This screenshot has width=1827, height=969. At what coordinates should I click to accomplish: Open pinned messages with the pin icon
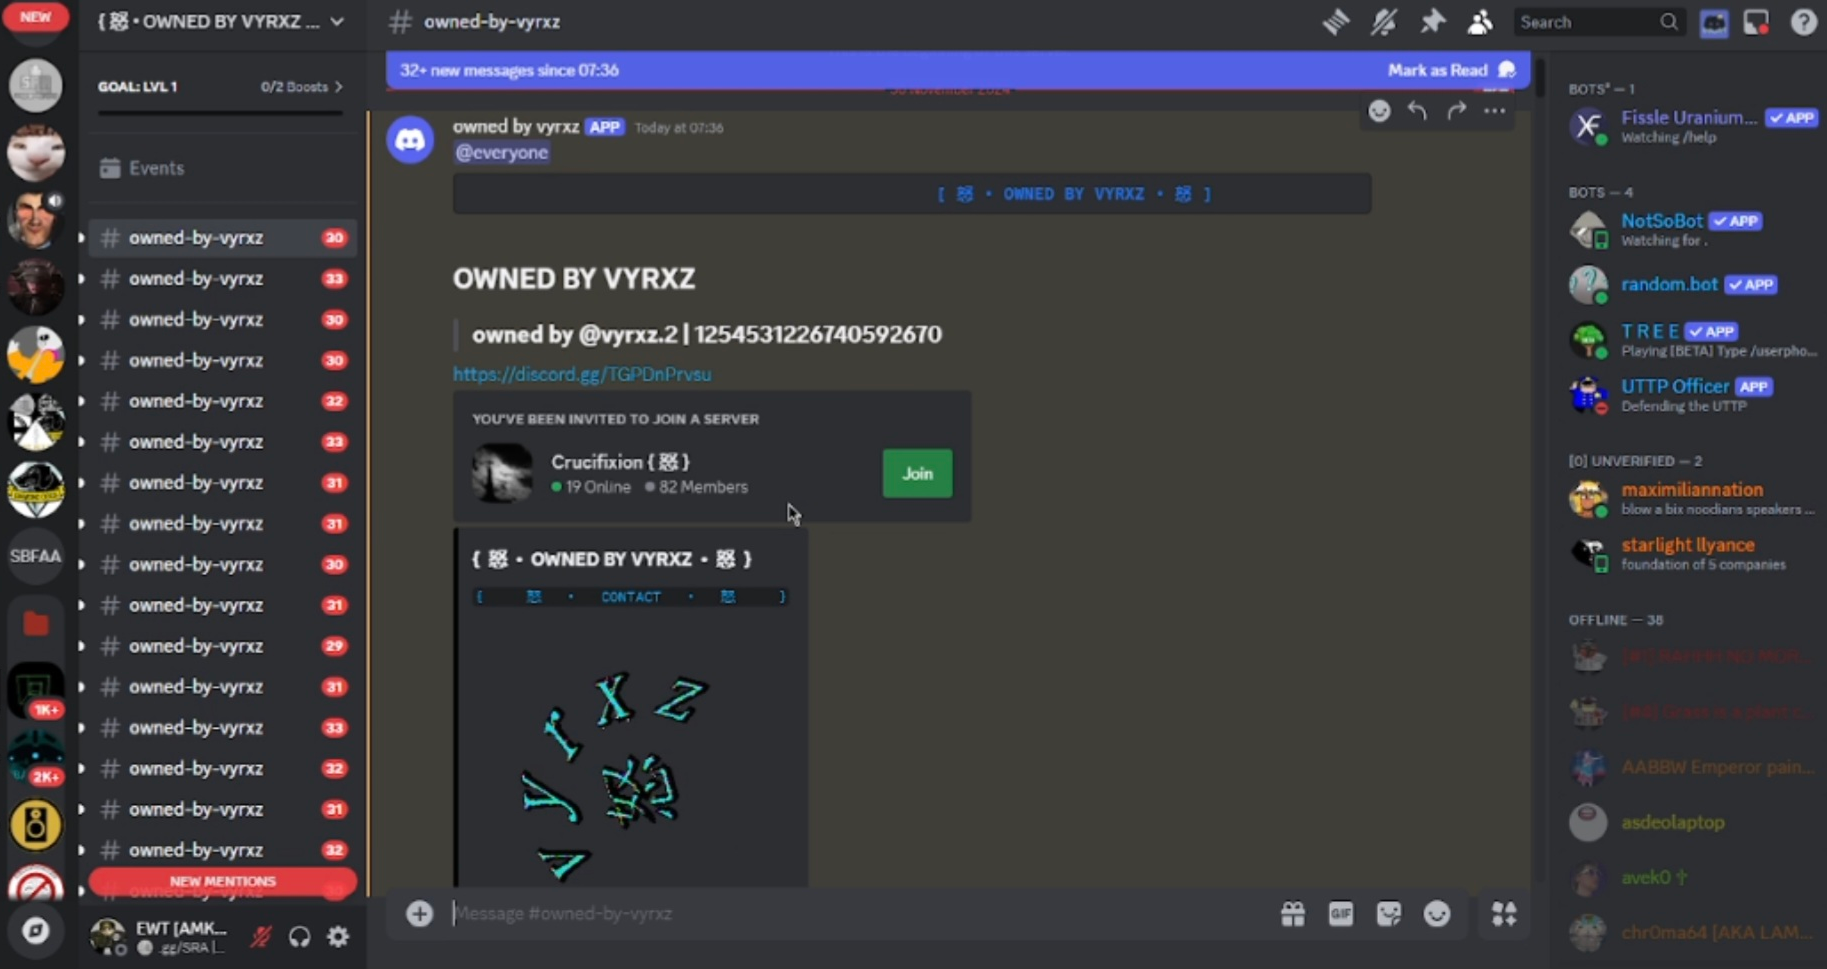pyautogui.click(x=1432, y=22)
